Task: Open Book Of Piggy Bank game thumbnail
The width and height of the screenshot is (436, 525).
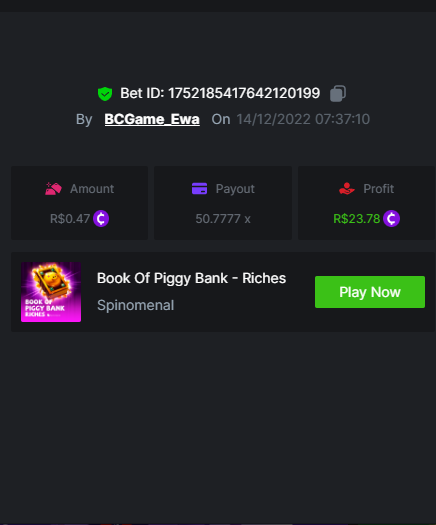Action: pos(51,292)
